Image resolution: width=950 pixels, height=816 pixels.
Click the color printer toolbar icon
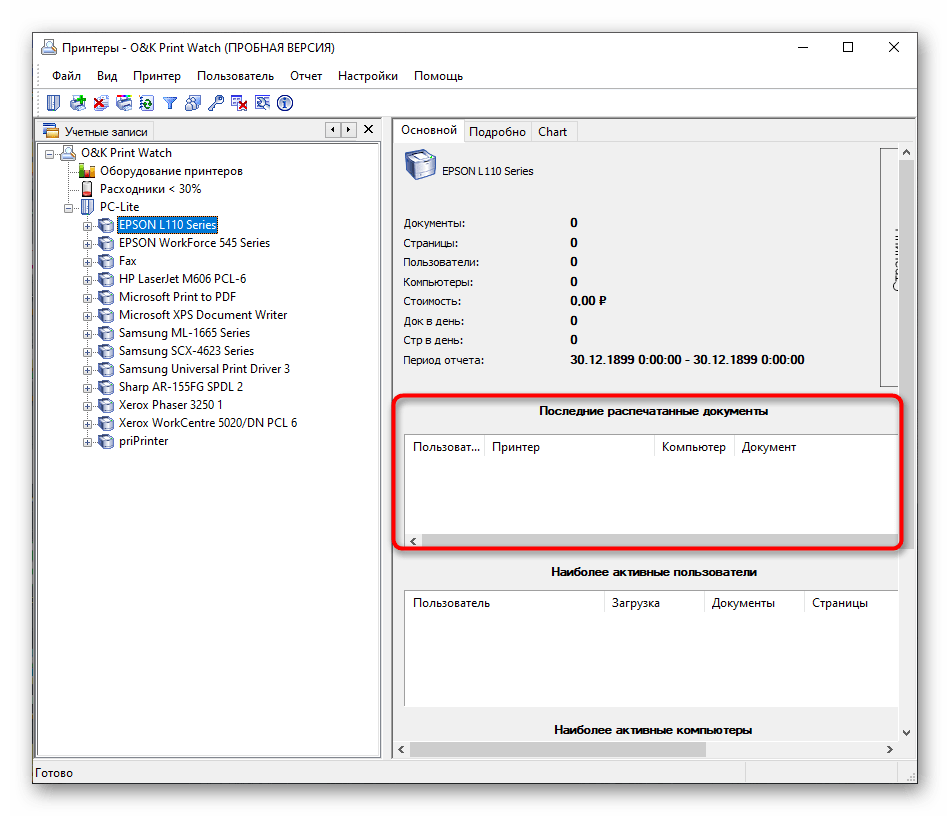[124, 103]
